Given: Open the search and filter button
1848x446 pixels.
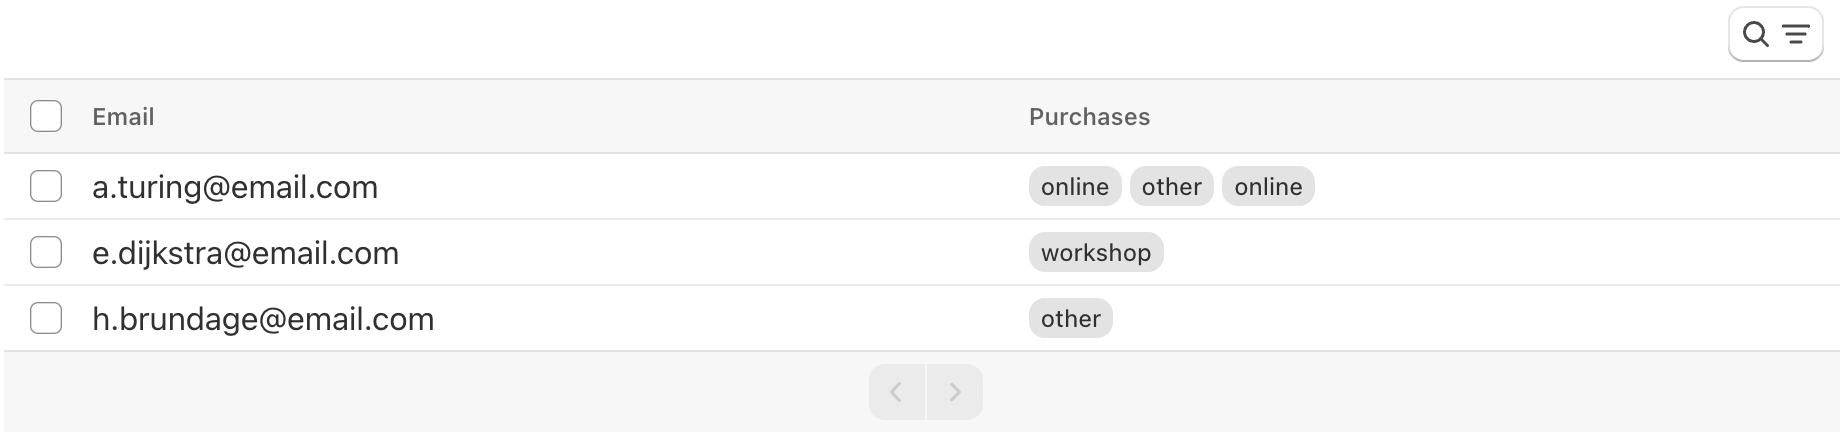Looking at the screenshot, I should click(x=1775, y=35).
